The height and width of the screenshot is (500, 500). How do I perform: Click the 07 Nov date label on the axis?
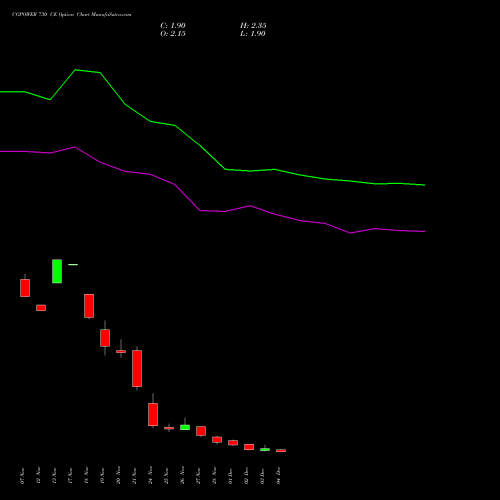click(x=22, y=476)
